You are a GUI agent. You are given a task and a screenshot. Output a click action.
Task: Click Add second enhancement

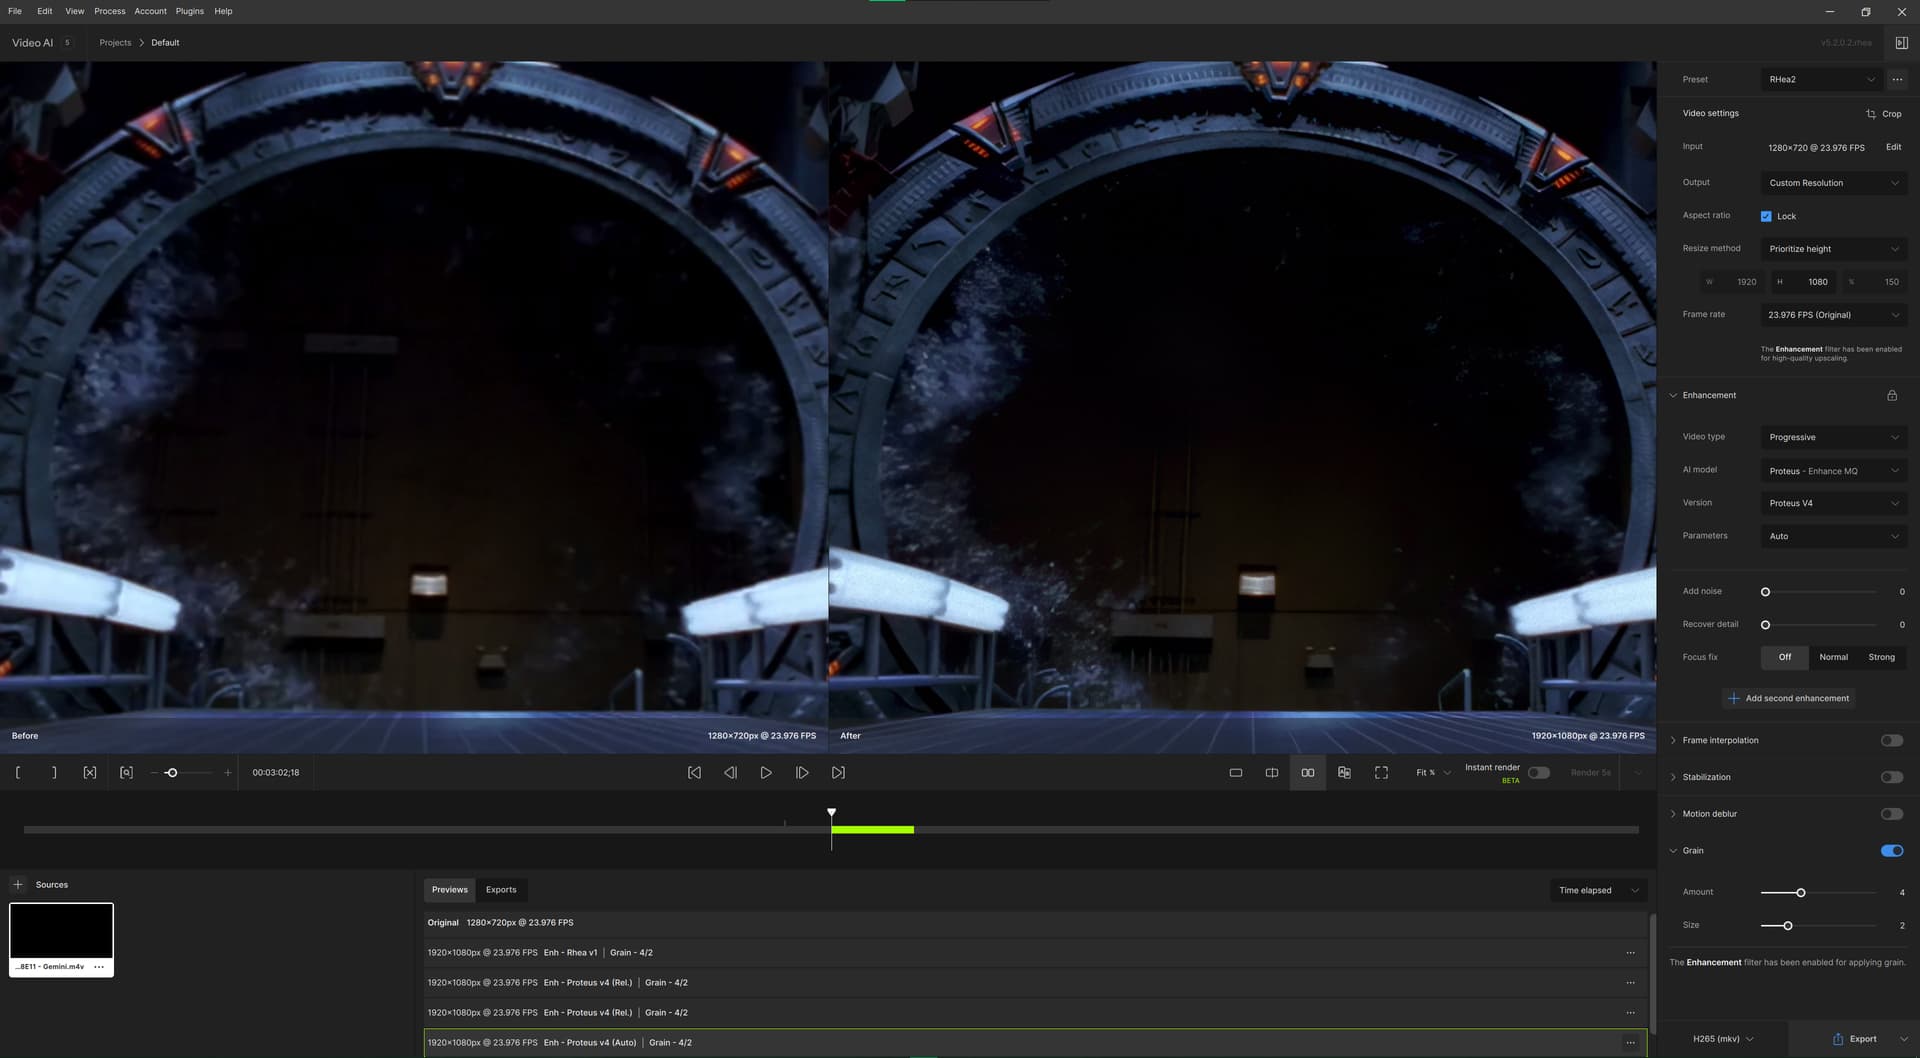tap(1788, 699)
